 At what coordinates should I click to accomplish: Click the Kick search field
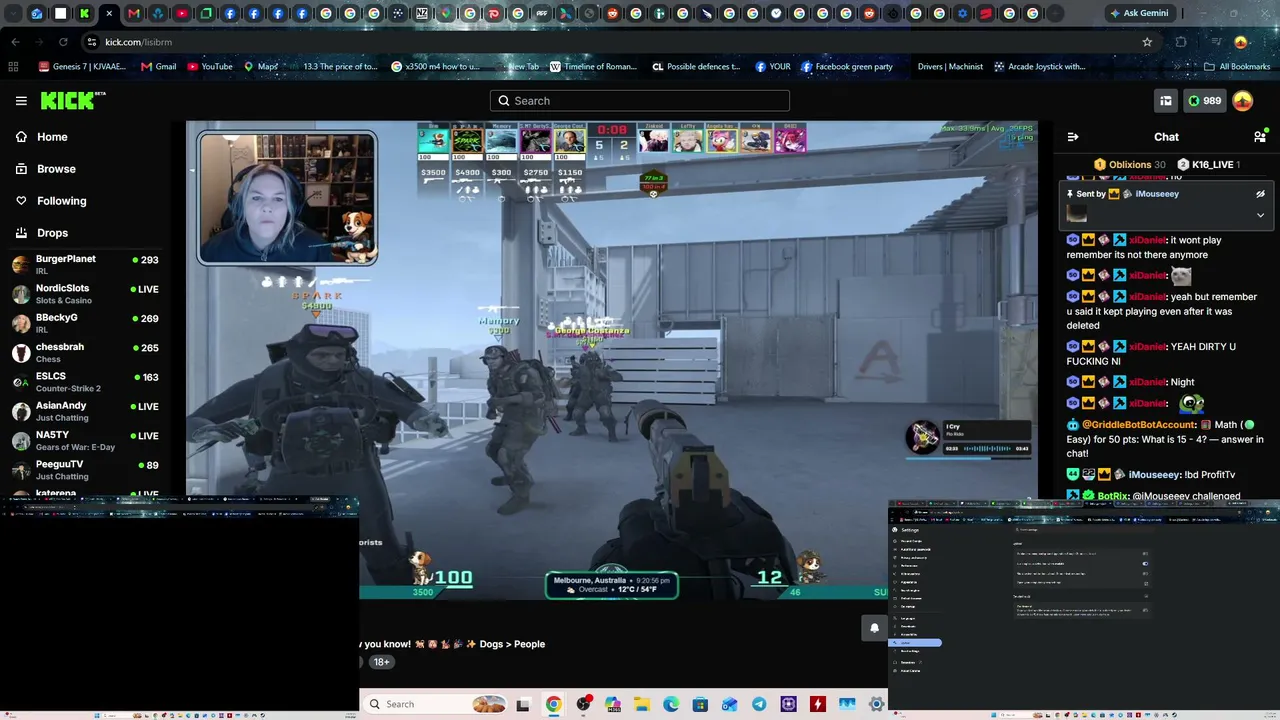pos(640,101)
